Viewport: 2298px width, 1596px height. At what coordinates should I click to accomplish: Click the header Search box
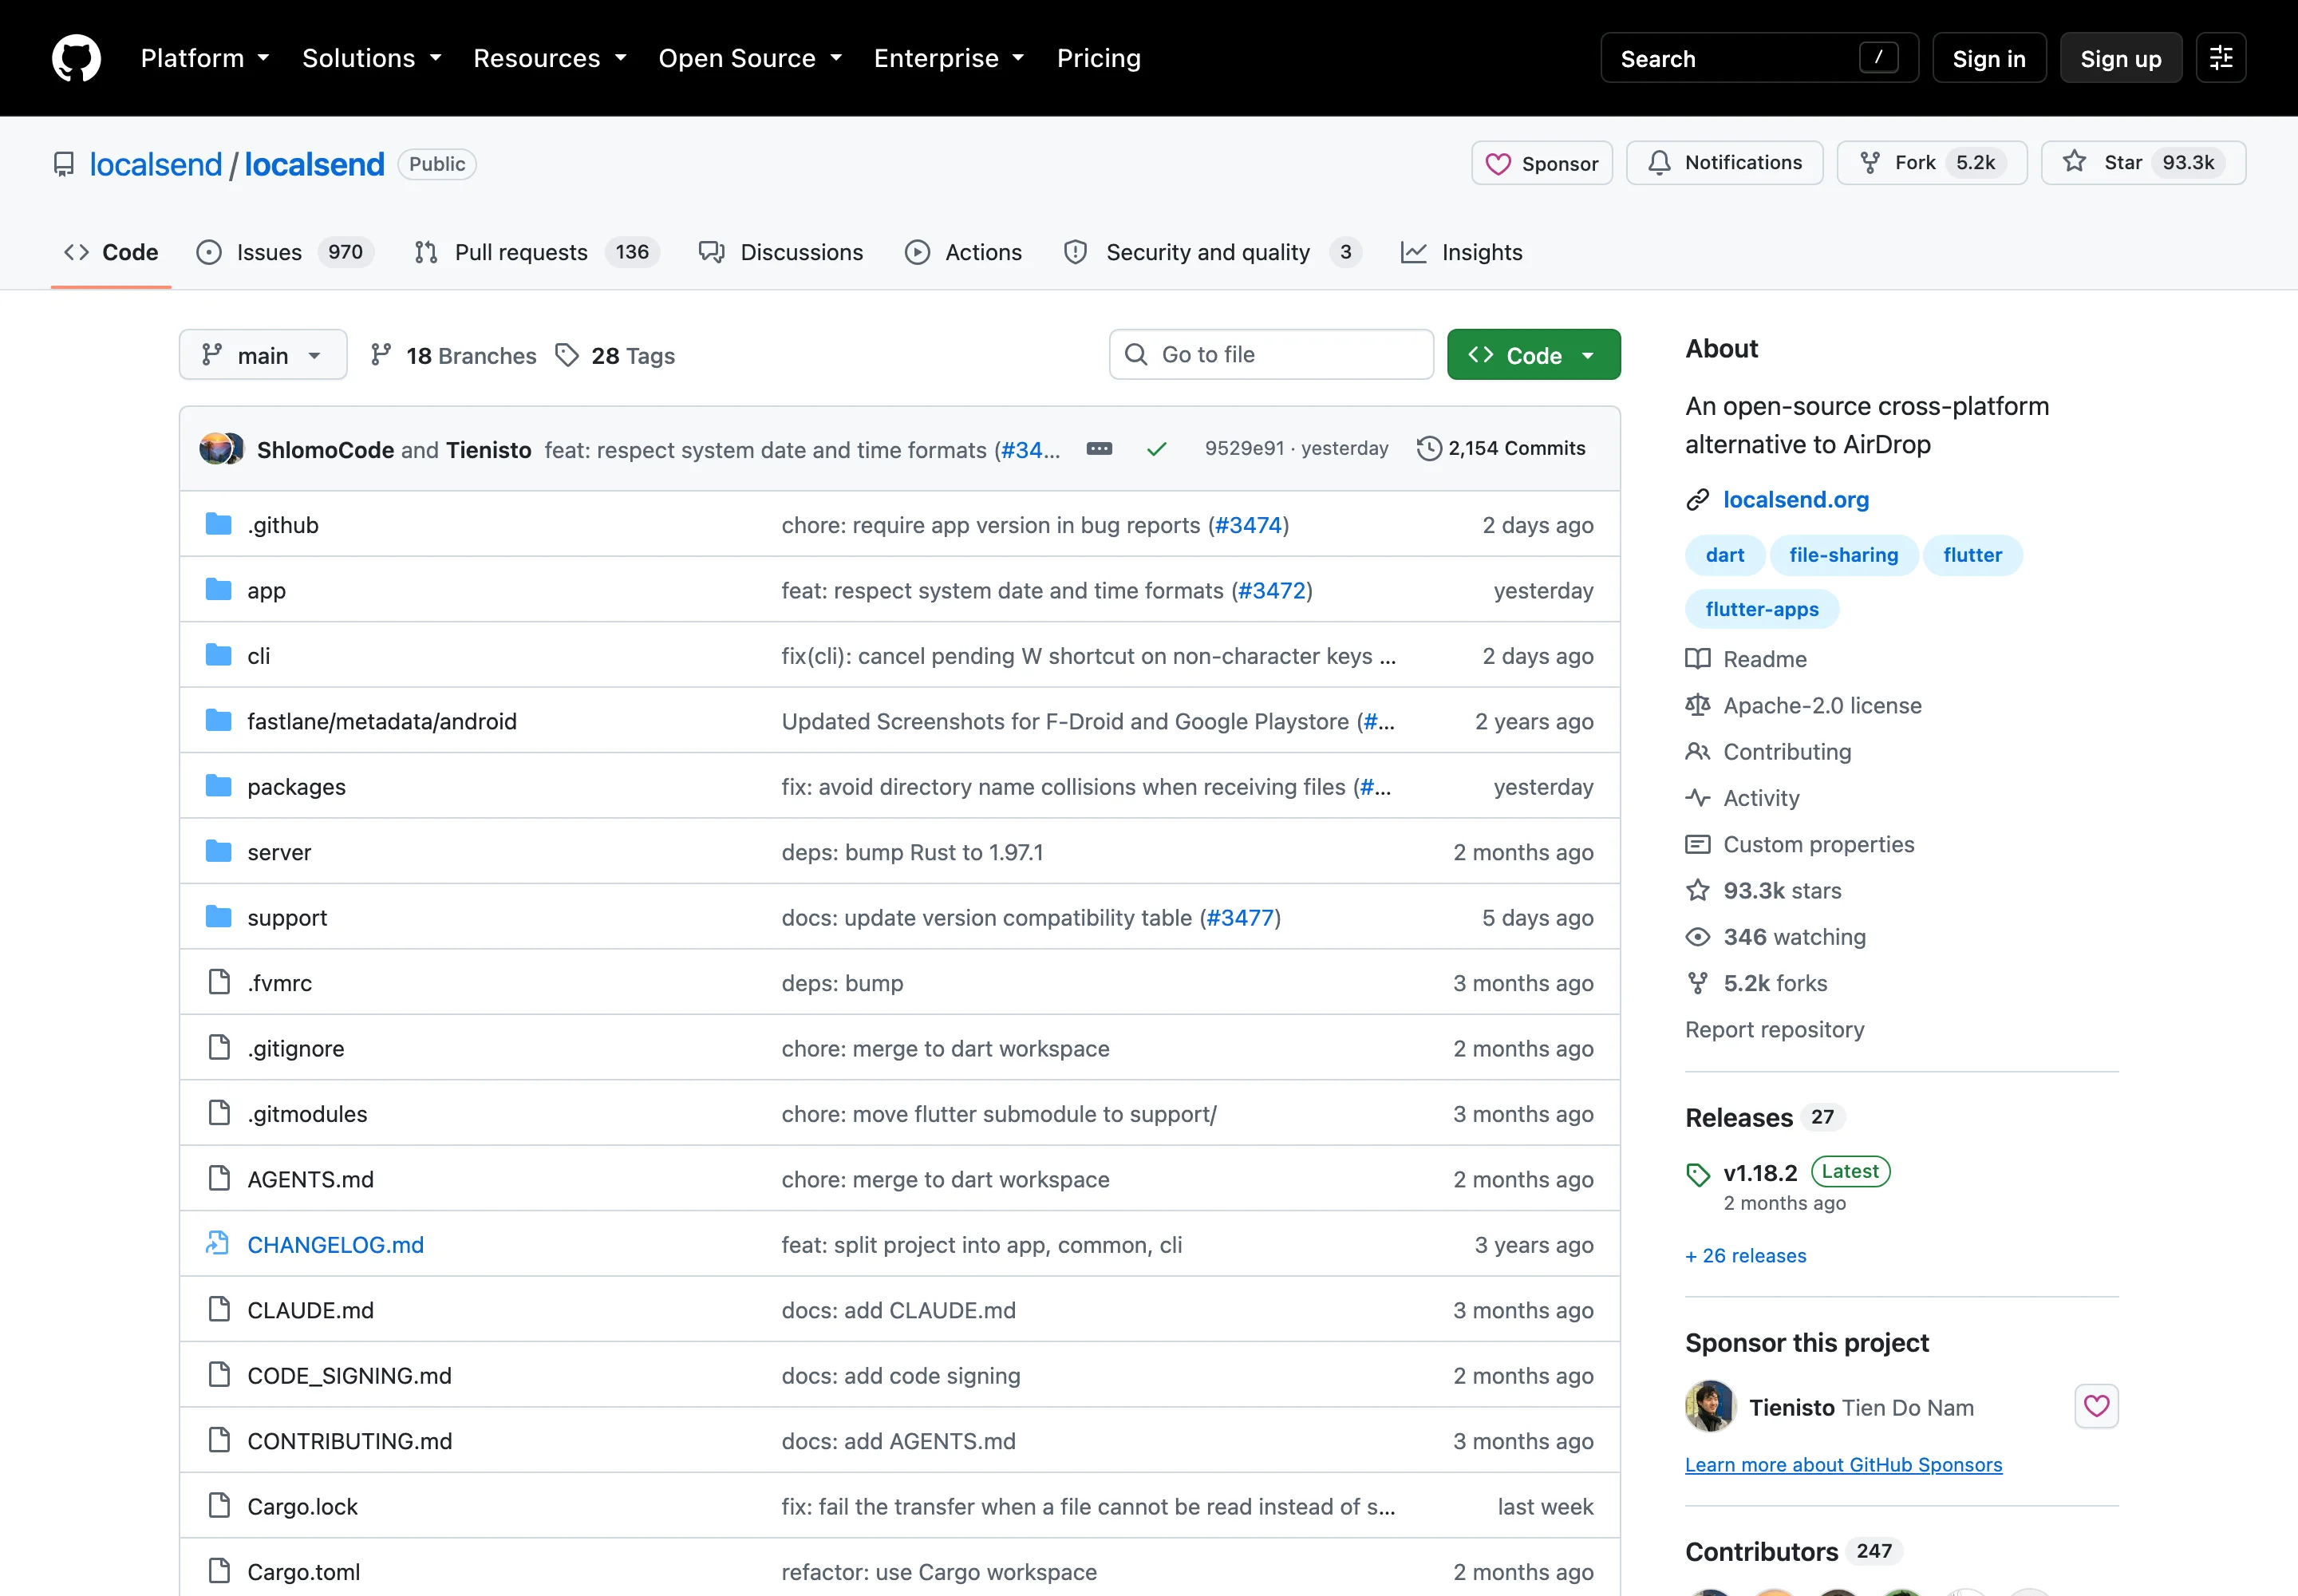click(1759, 59)
